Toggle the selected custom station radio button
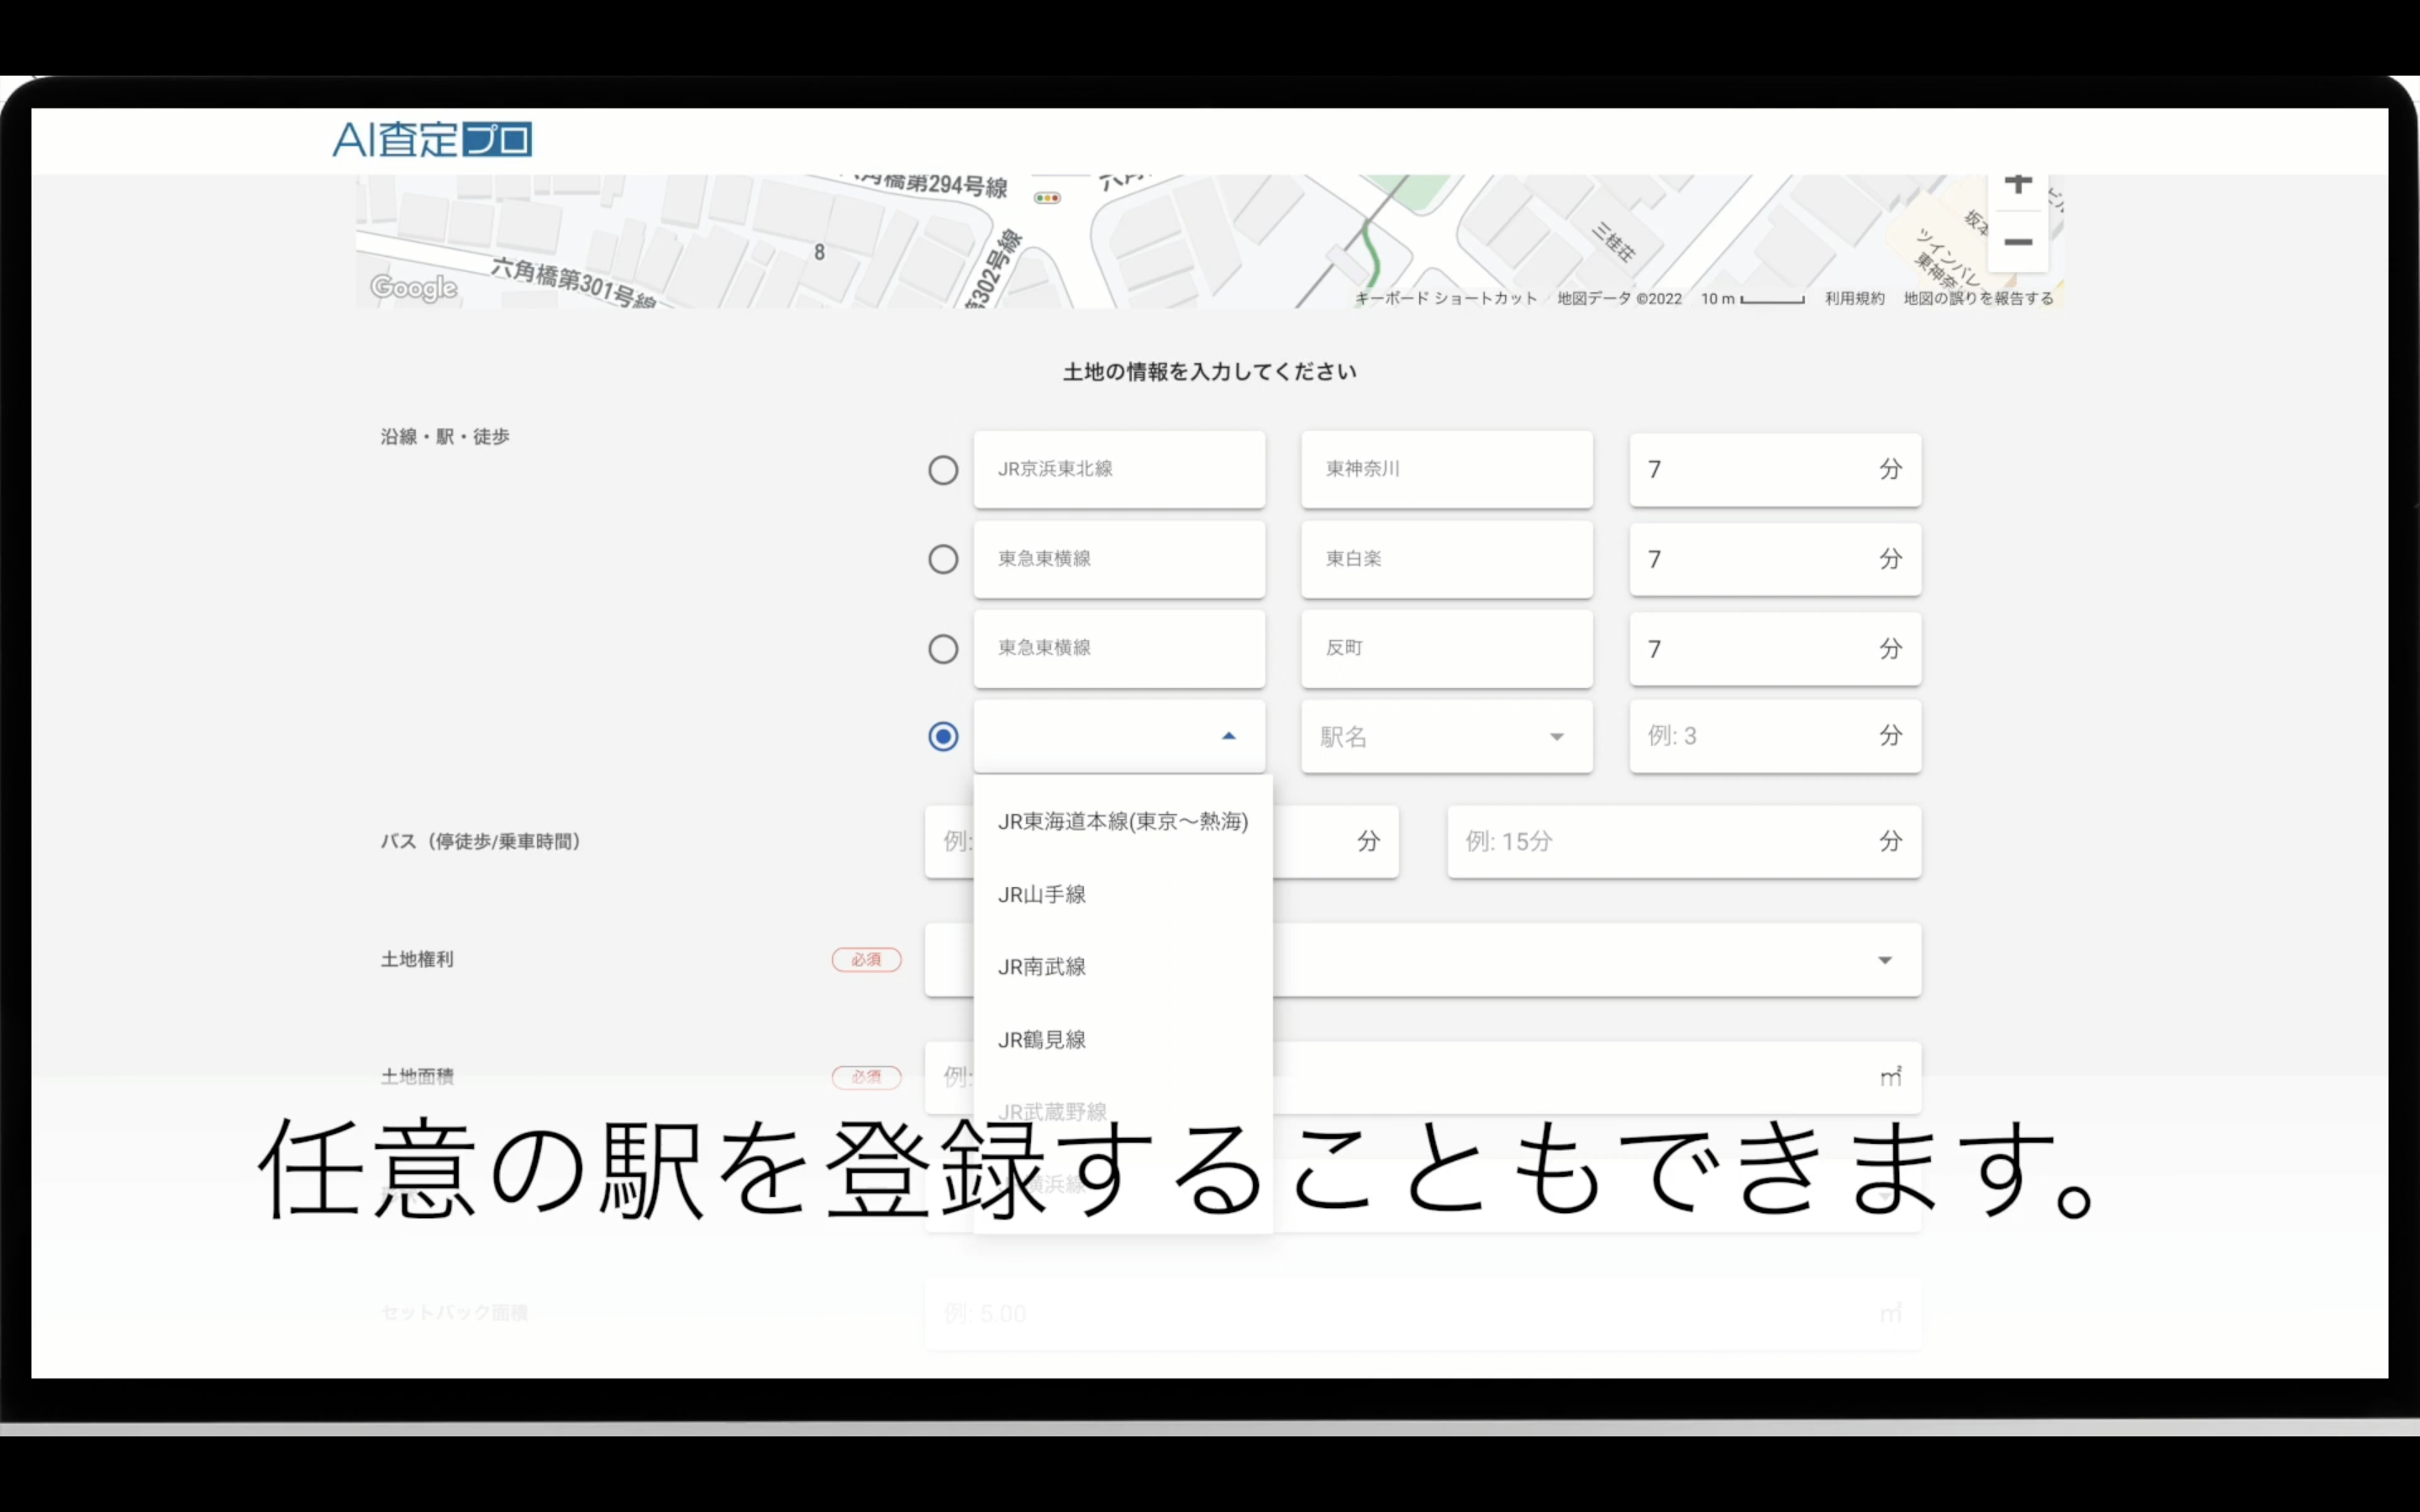The width and height of the screenshot is (2420, 1512). (x=943, y=737)
